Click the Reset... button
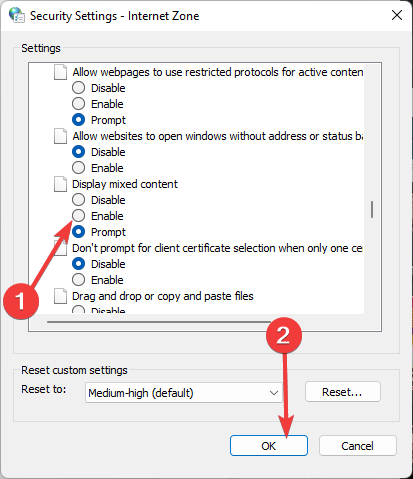The height and width of the screenshot is (479, 413). click(343, 392)
